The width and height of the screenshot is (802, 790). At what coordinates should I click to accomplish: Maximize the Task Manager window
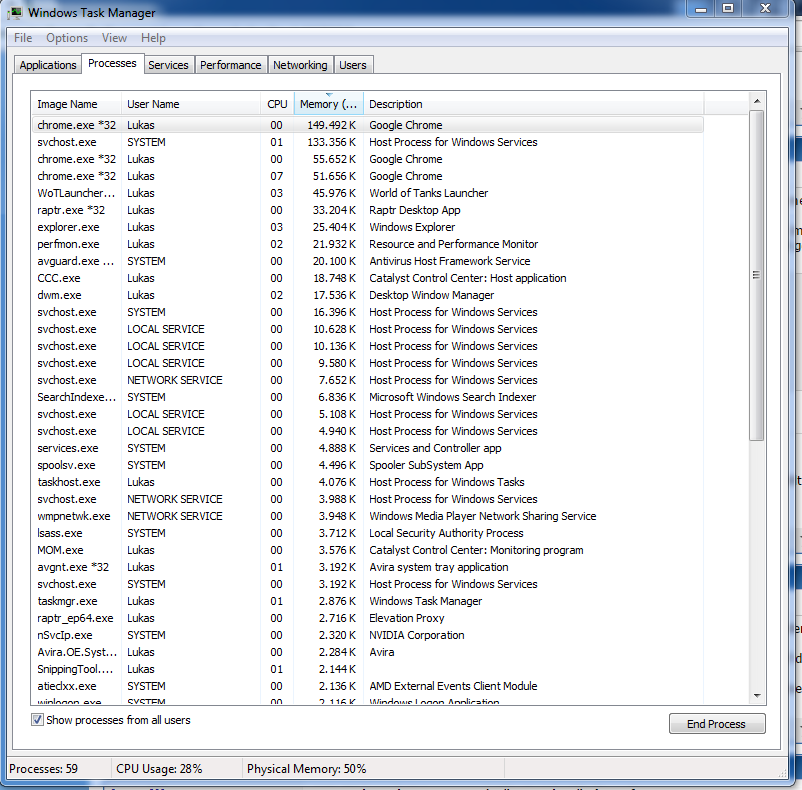pos(728,9)
